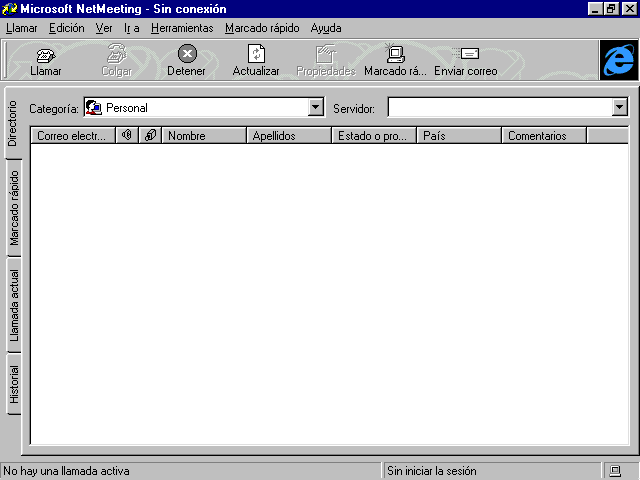Sort by País column header
This screenshot has width=640, height=480.
coord(459,135)
